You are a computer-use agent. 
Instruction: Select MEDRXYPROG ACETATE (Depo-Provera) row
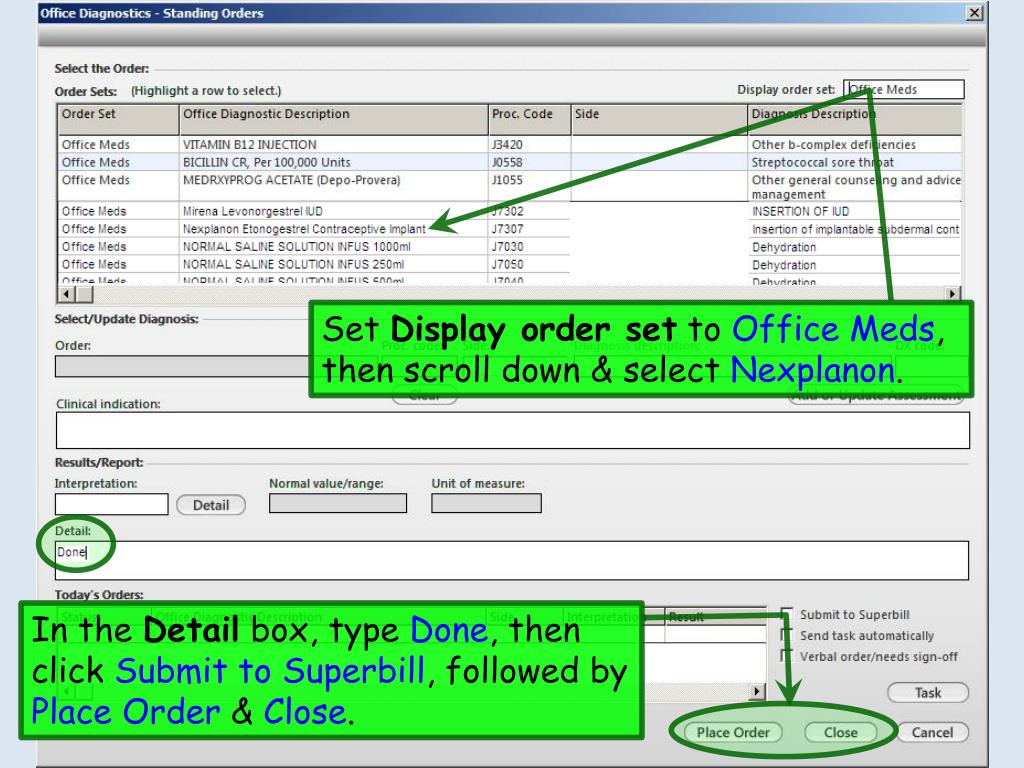point(509,186)
